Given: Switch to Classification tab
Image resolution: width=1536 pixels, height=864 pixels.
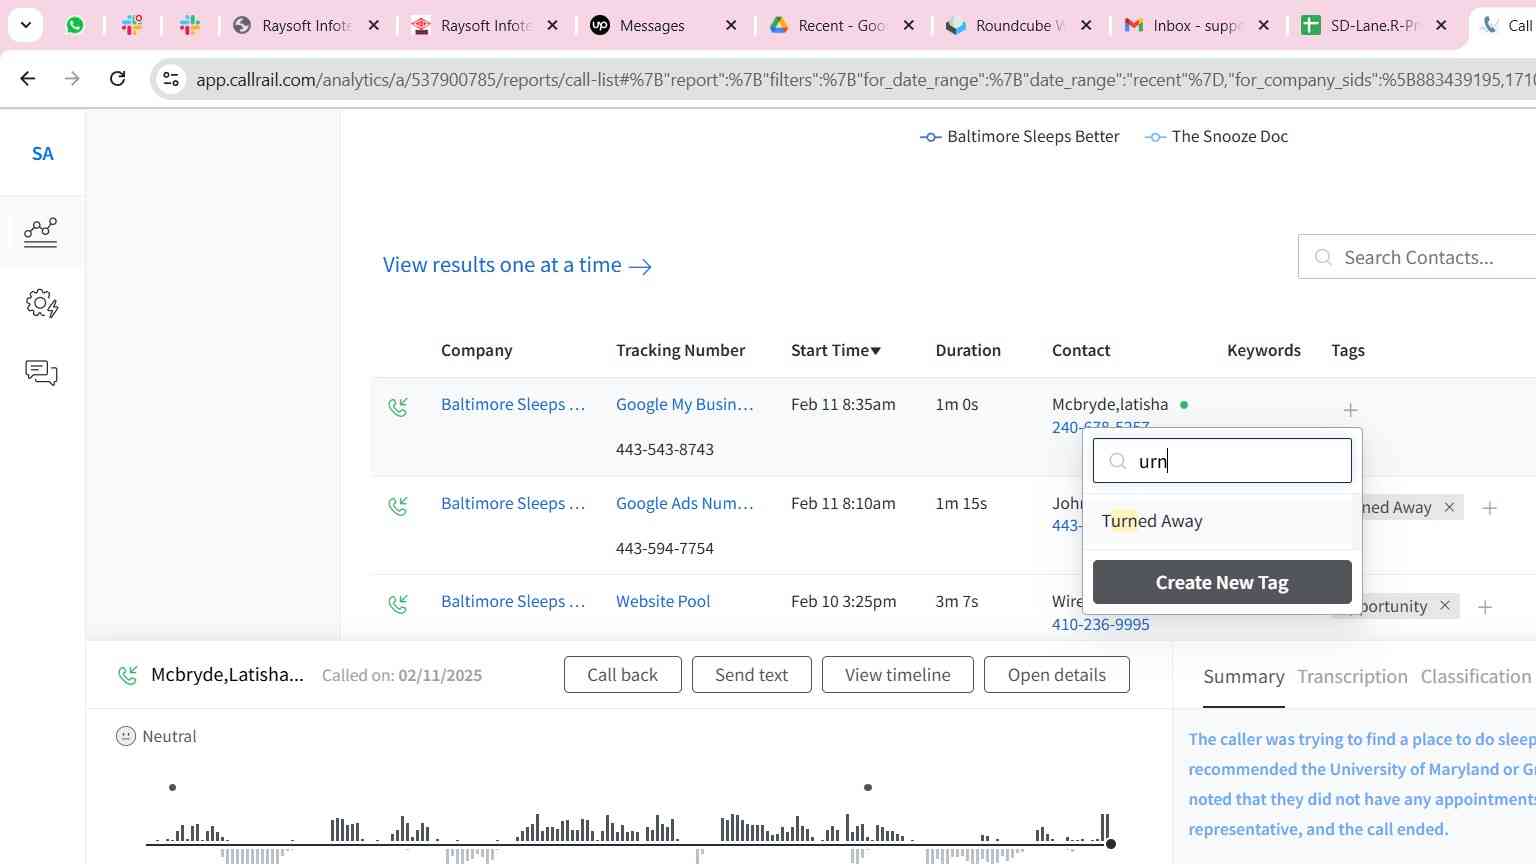Looking at the screenshot, I should click(x=1475, y=677).
